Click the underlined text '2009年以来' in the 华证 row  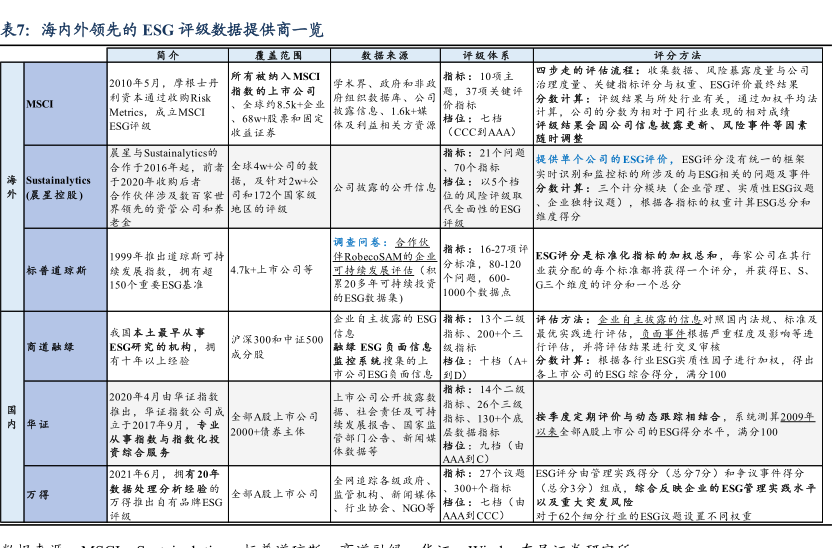(x=675, y=424)
